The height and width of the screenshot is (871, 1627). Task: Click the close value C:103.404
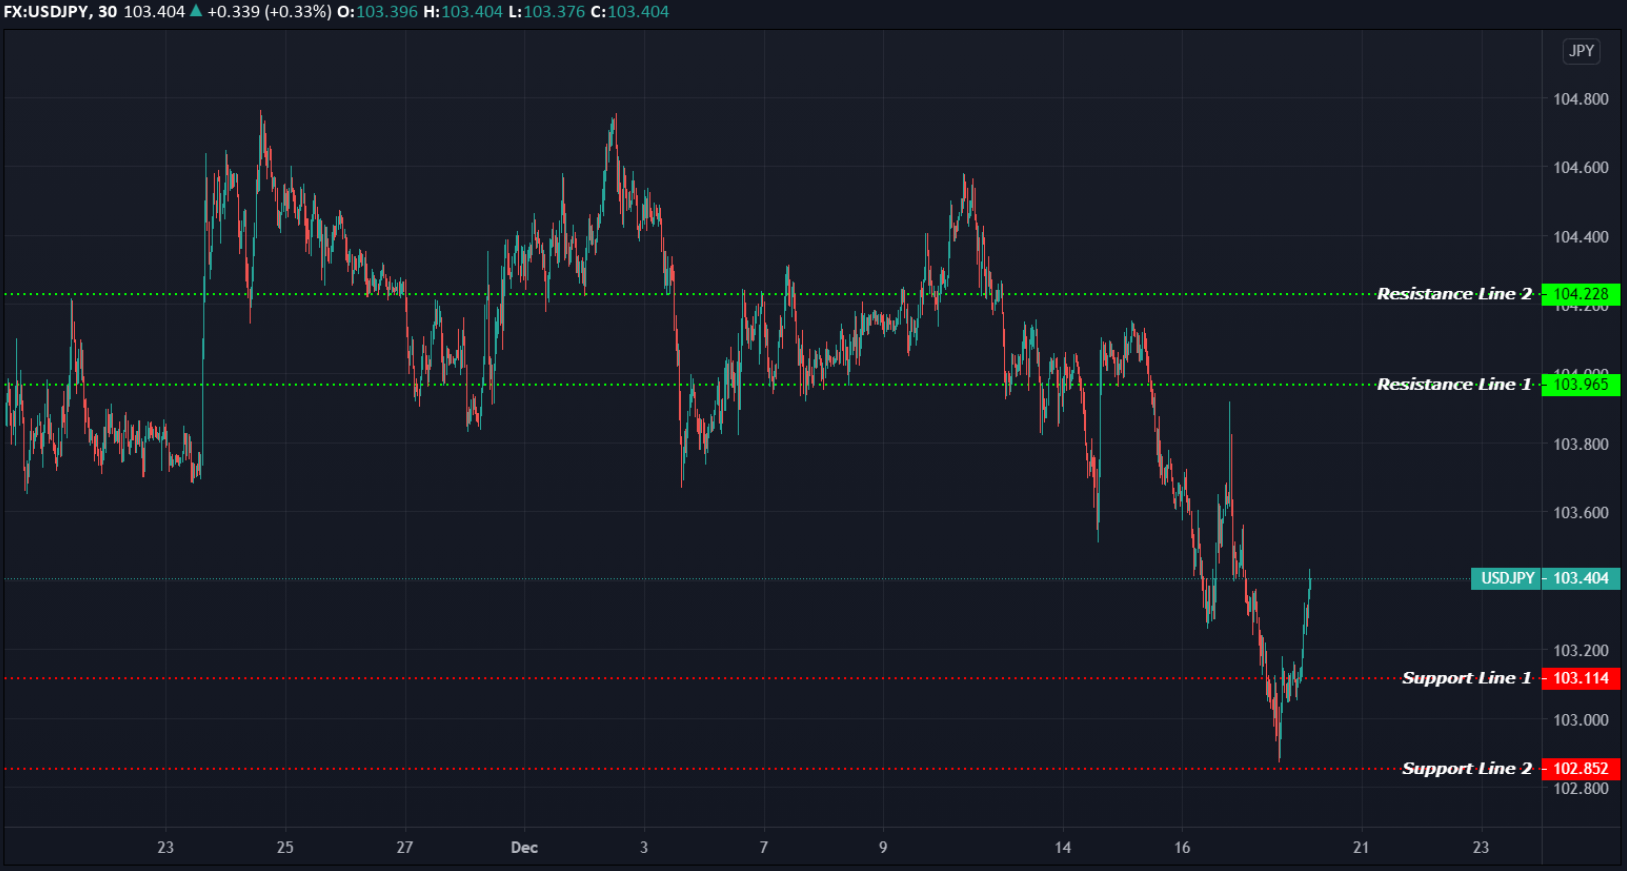pyautogui.click(x=630, y=12)
